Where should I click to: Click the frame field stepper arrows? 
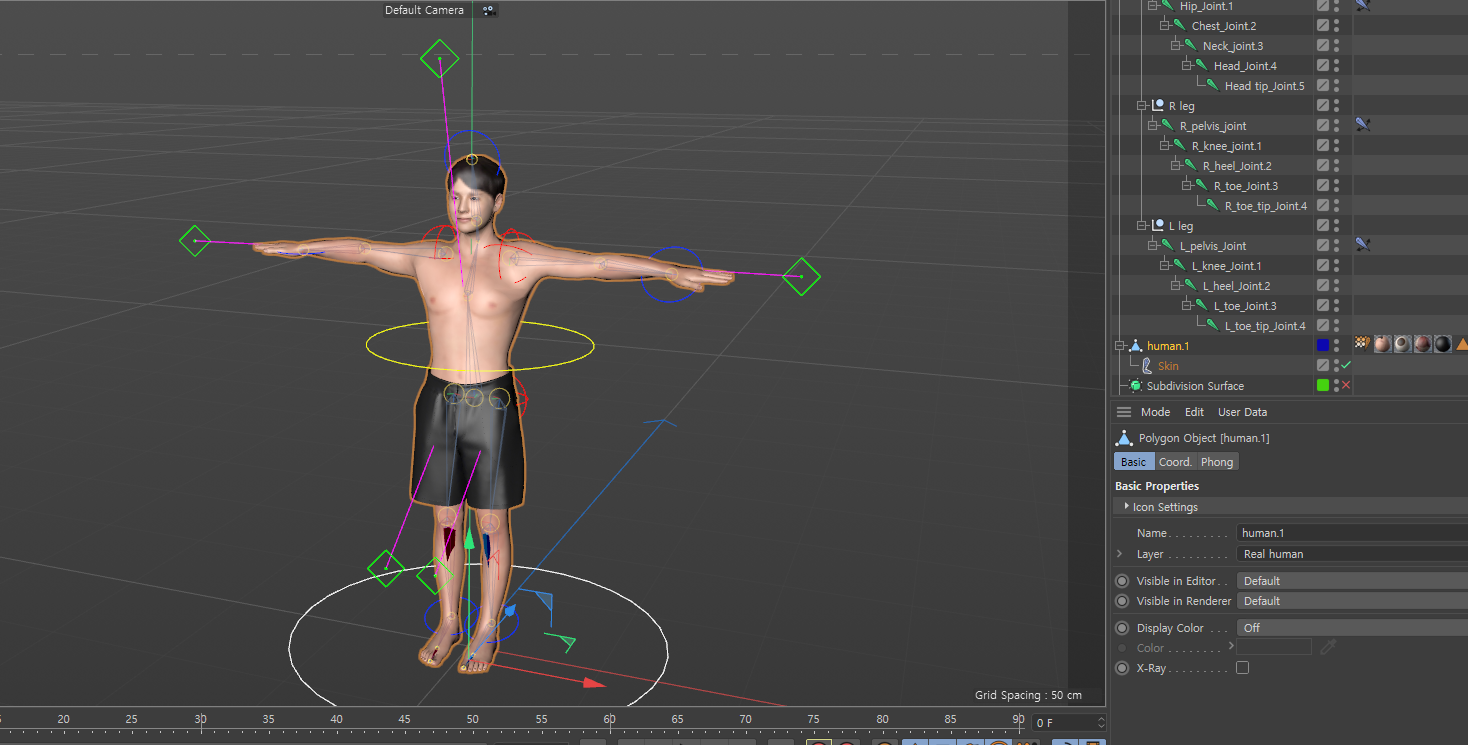1102,722
